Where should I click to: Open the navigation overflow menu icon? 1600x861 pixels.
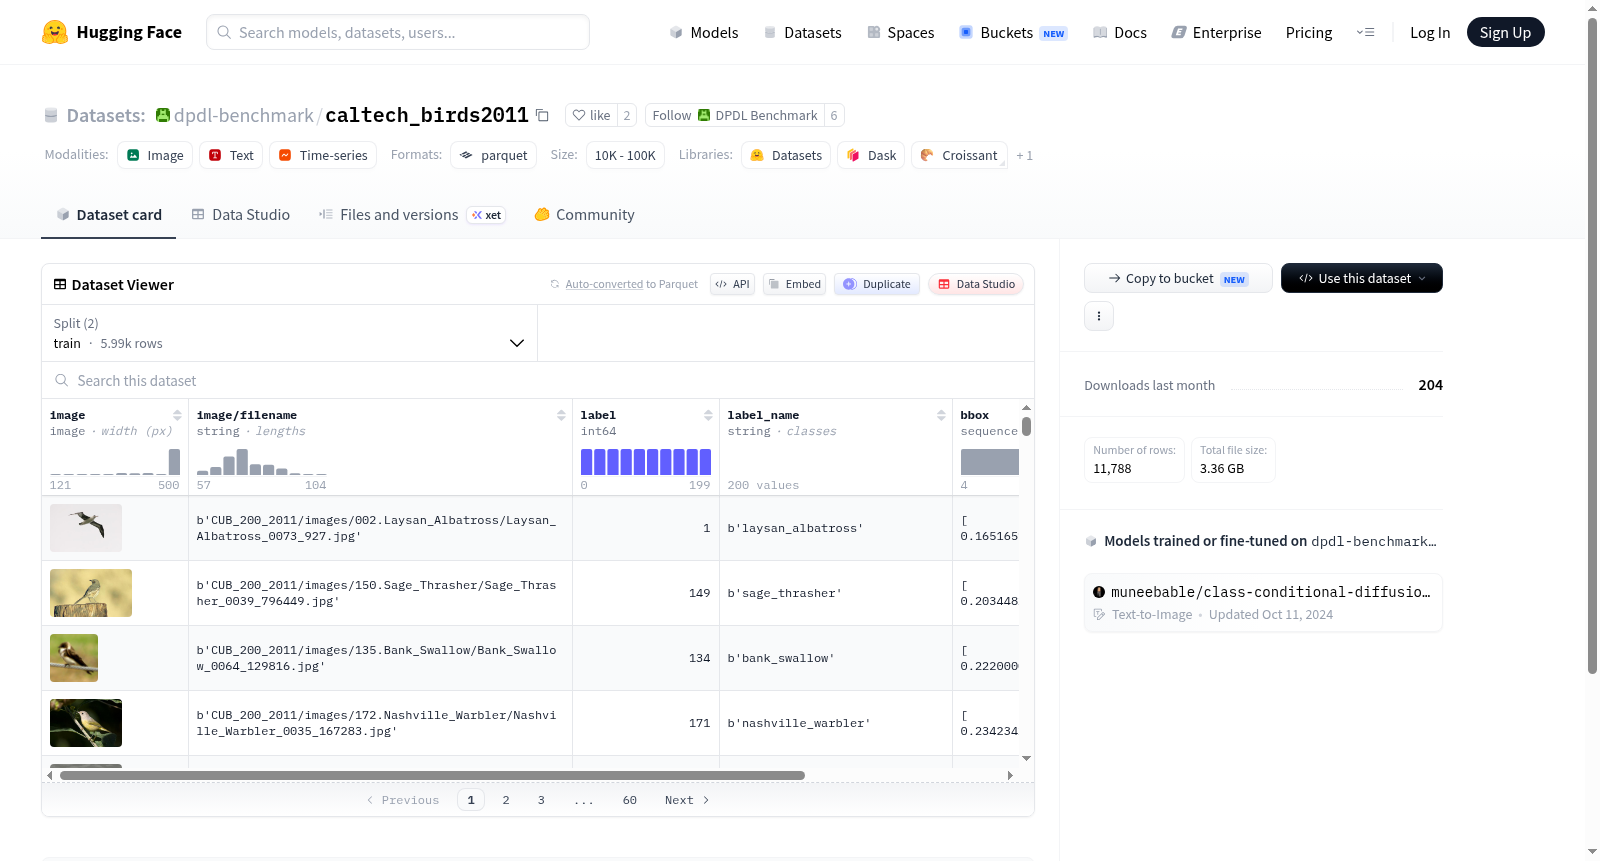pos(1365,32)
